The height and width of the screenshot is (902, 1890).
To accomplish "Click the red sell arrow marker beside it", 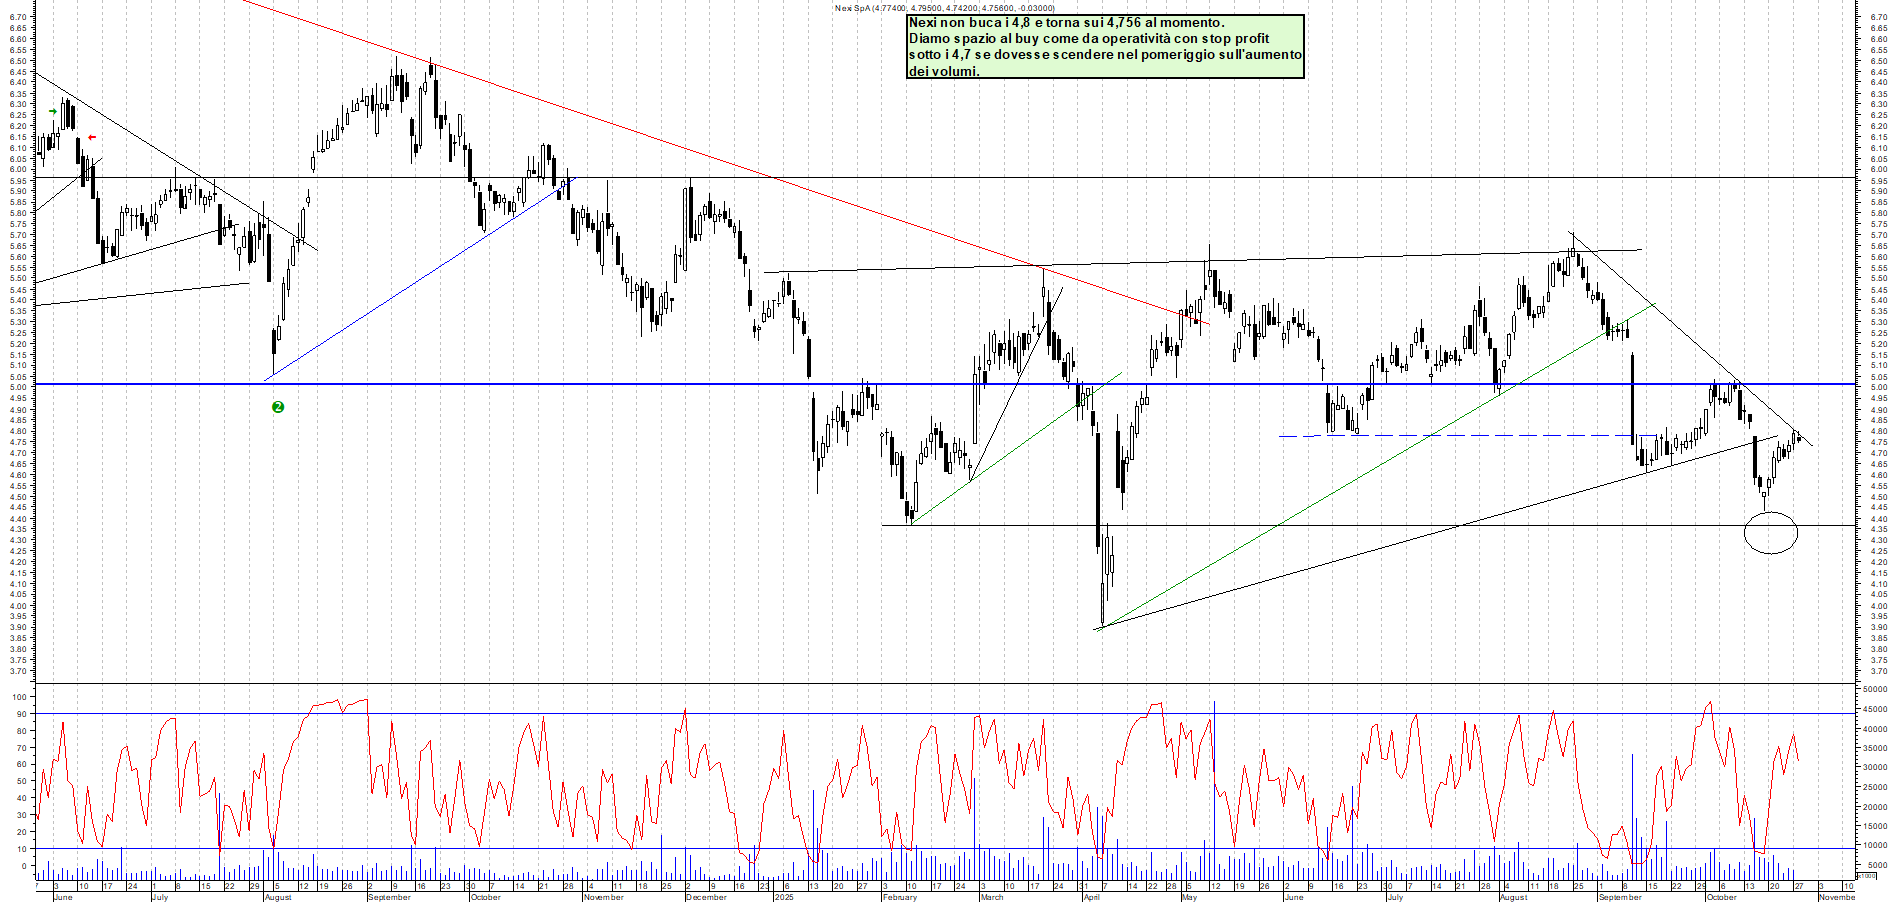I will coord(92,135).
